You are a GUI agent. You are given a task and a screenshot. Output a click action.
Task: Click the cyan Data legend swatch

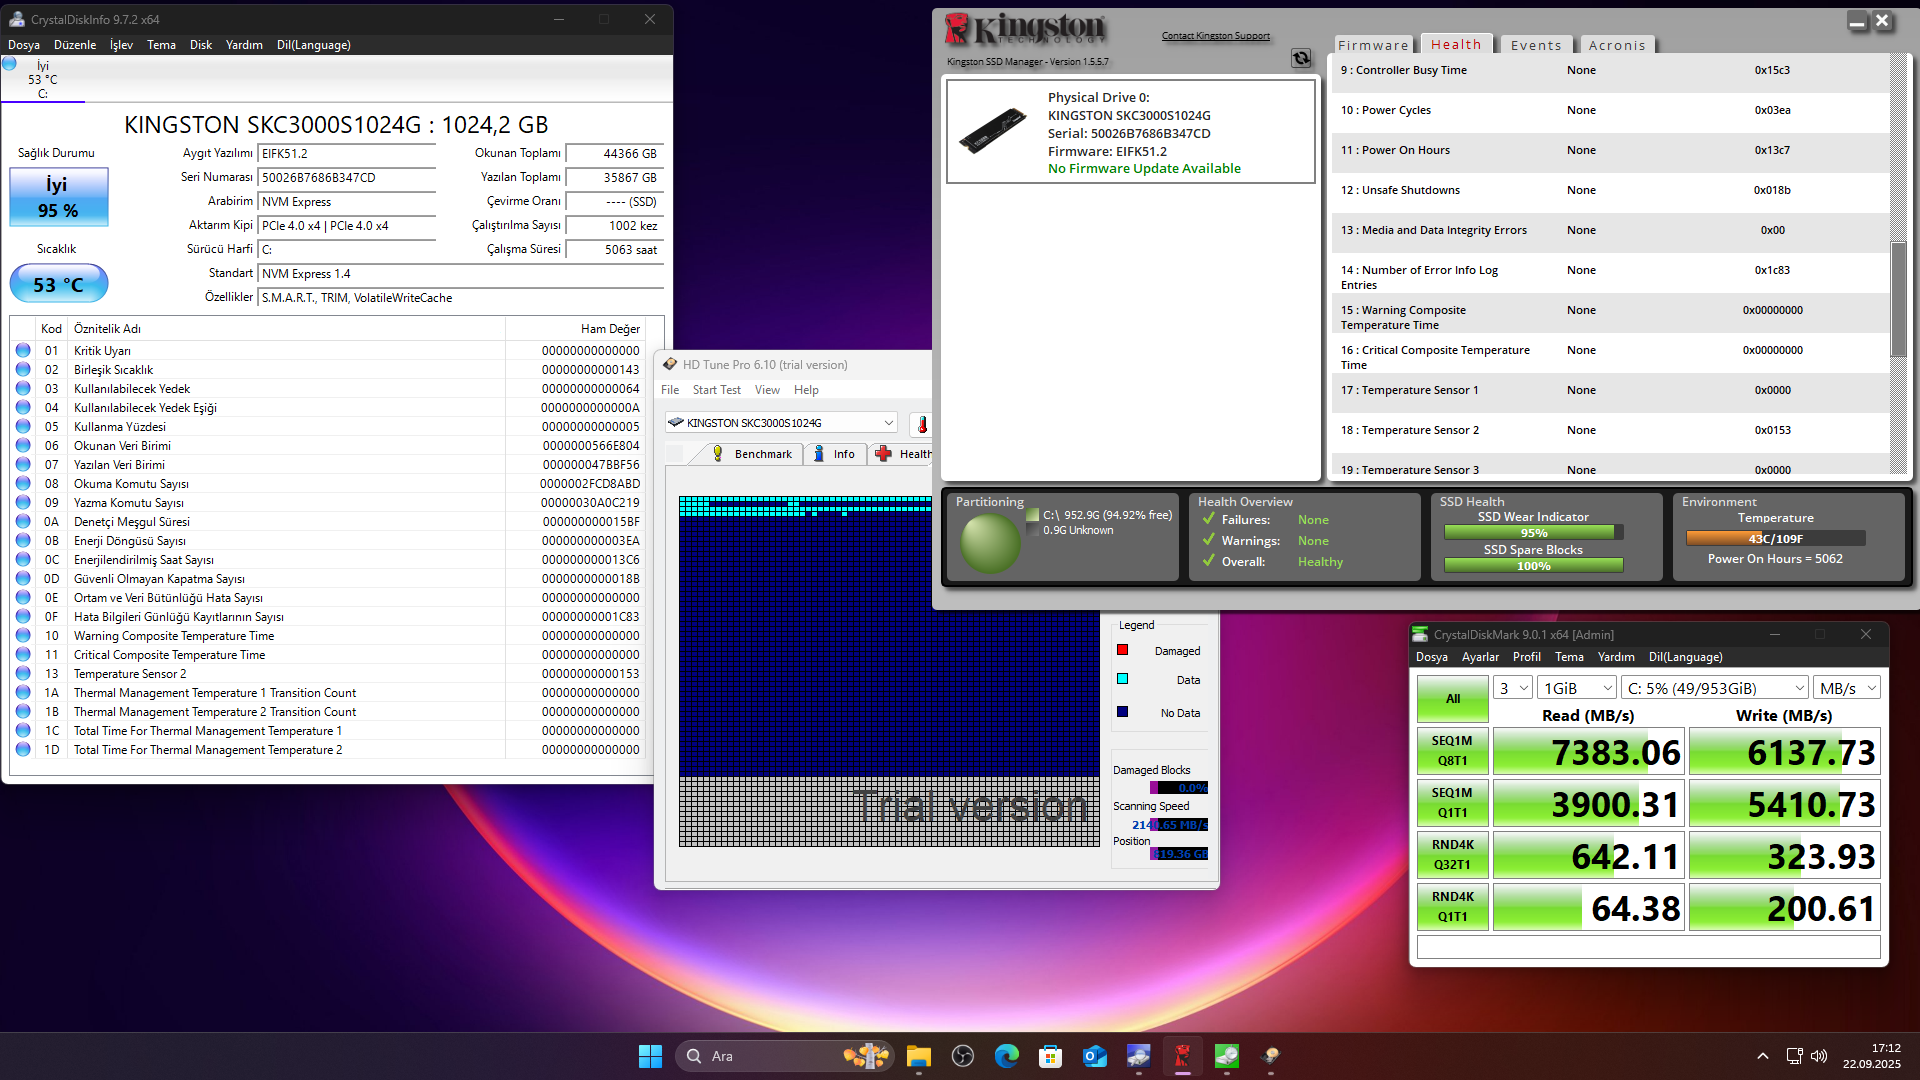click(1122, 679)
